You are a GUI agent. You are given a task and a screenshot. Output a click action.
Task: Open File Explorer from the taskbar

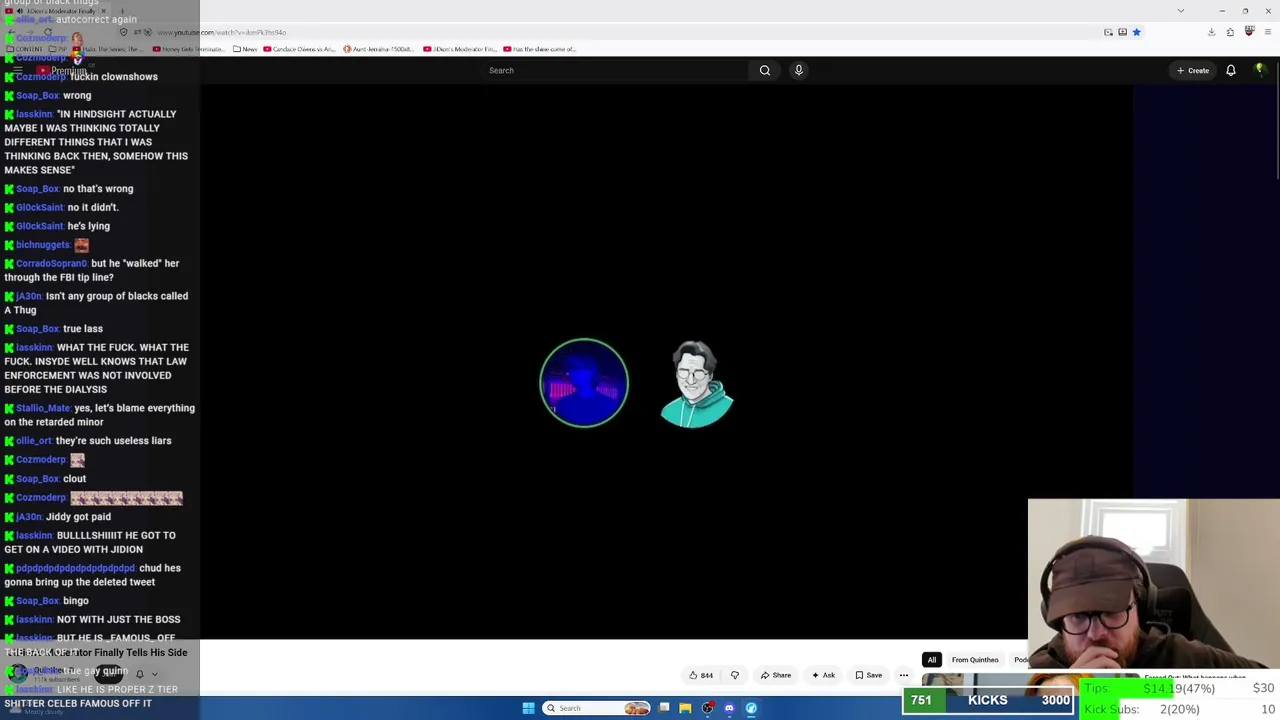pyautogui.click(x=685, y=708)
